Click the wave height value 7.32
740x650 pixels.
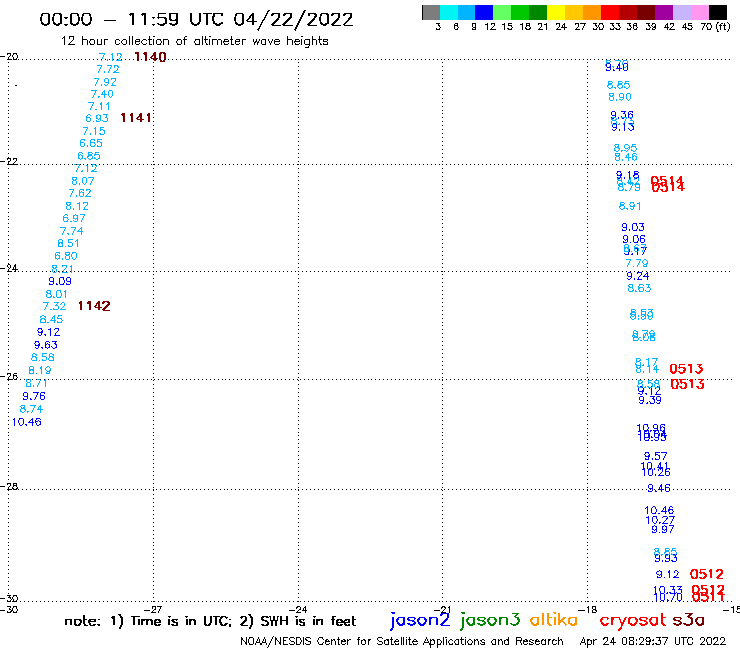pos(54,306)
